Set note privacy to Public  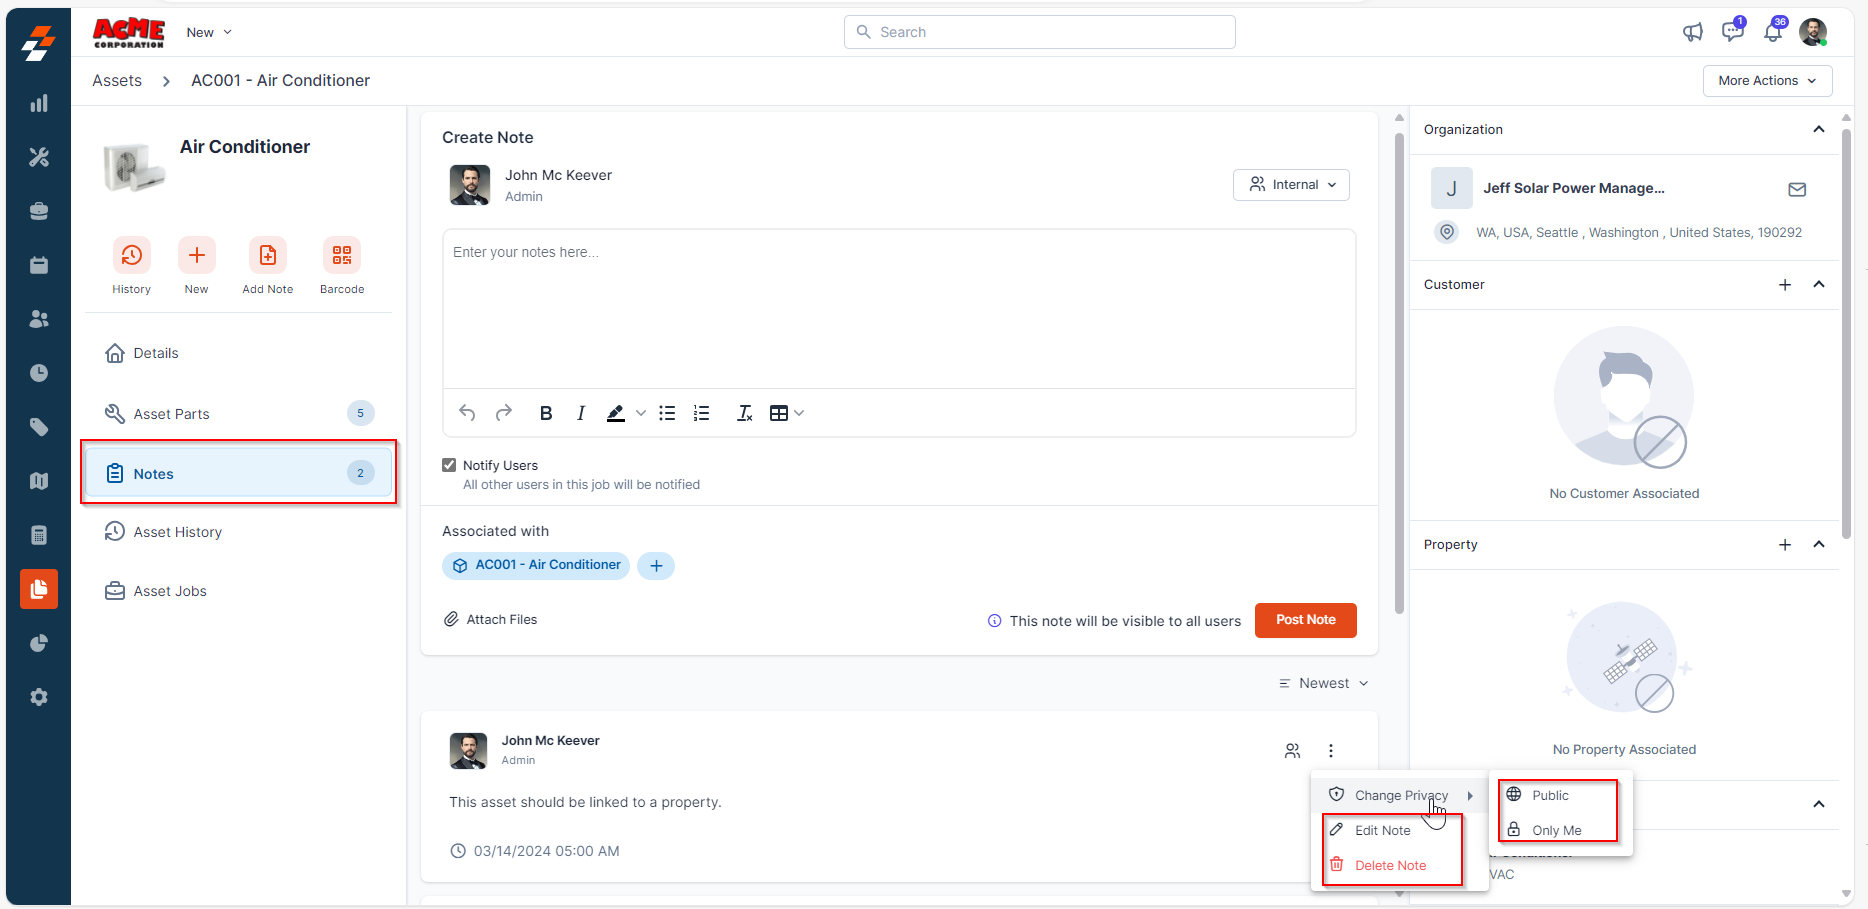pos(1558,795)
